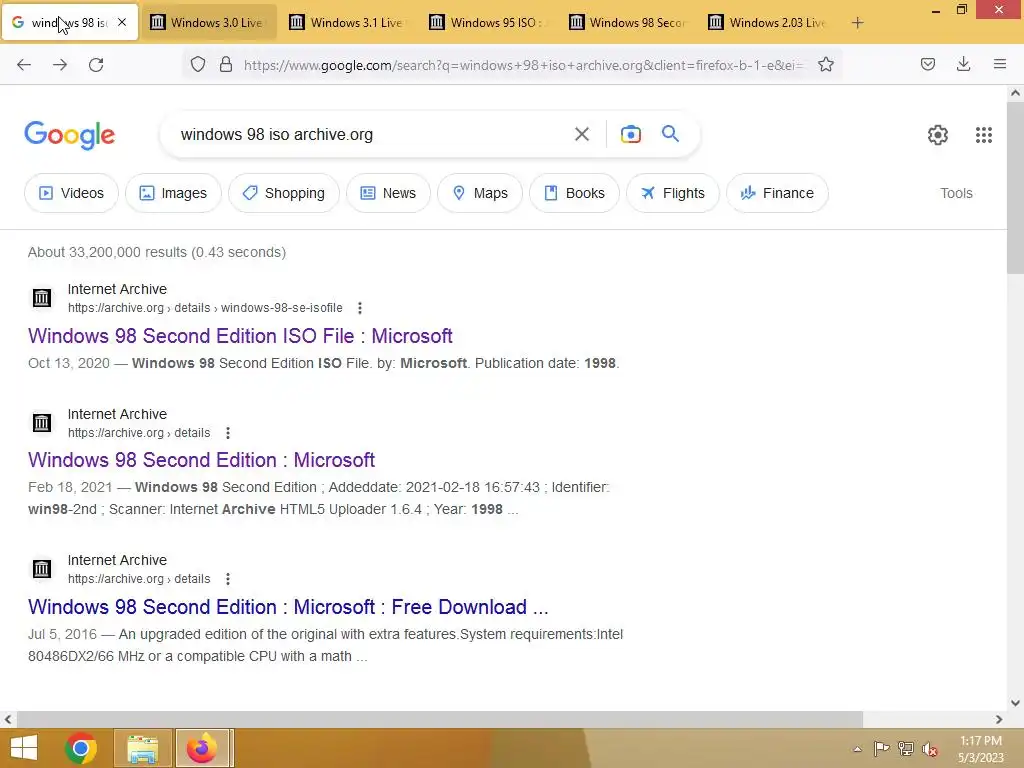1024x768 pixels.
Task: Open Windows 98 Second Edition Free Download link
Action: pyautogui.click(x=288, y=607)
